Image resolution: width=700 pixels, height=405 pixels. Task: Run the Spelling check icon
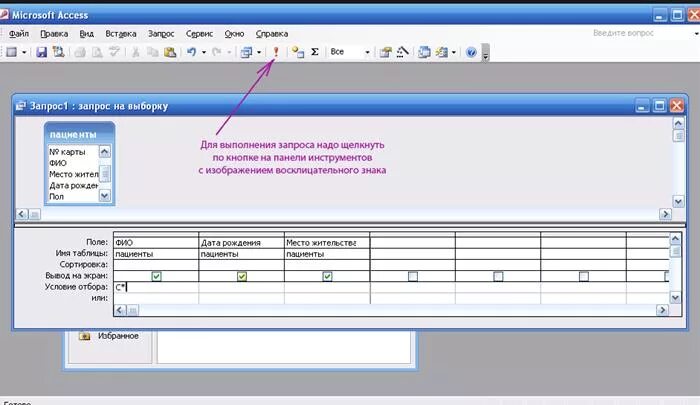(x=114, y=52)
